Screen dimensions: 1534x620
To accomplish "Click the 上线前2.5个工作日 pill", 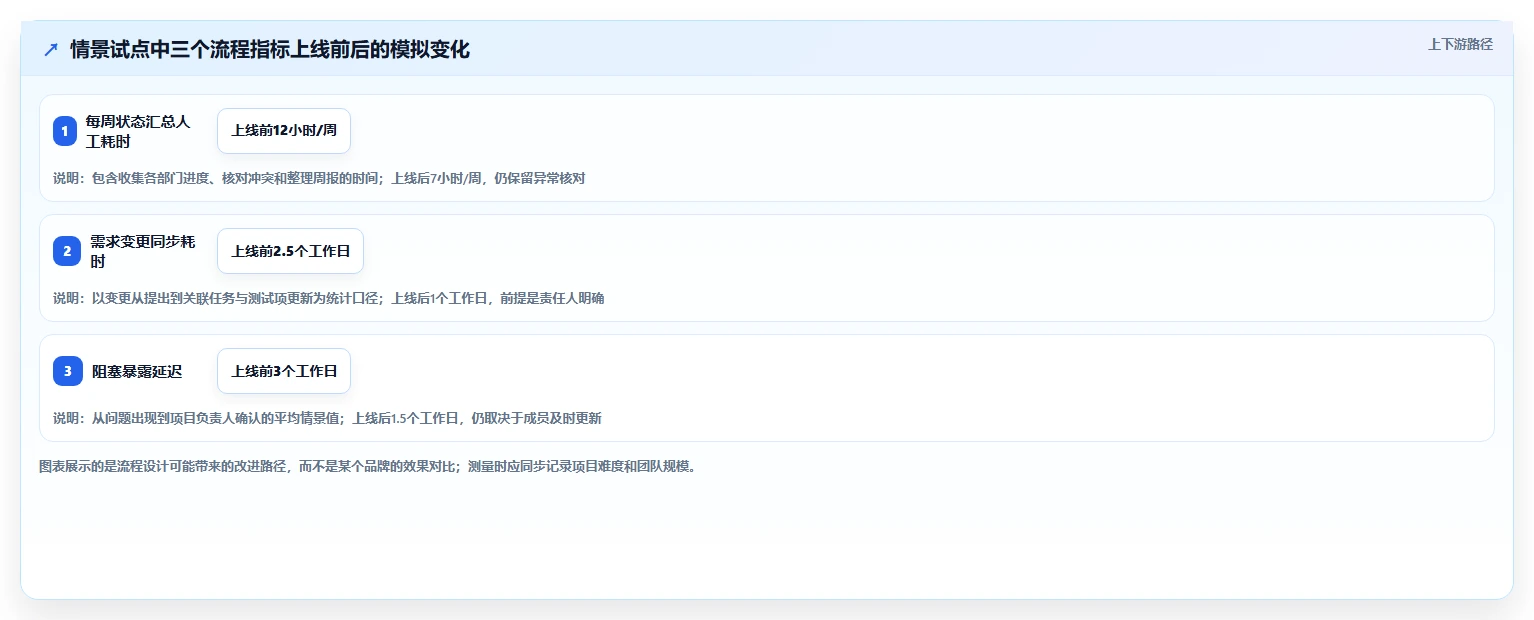I will coord(290,251).
